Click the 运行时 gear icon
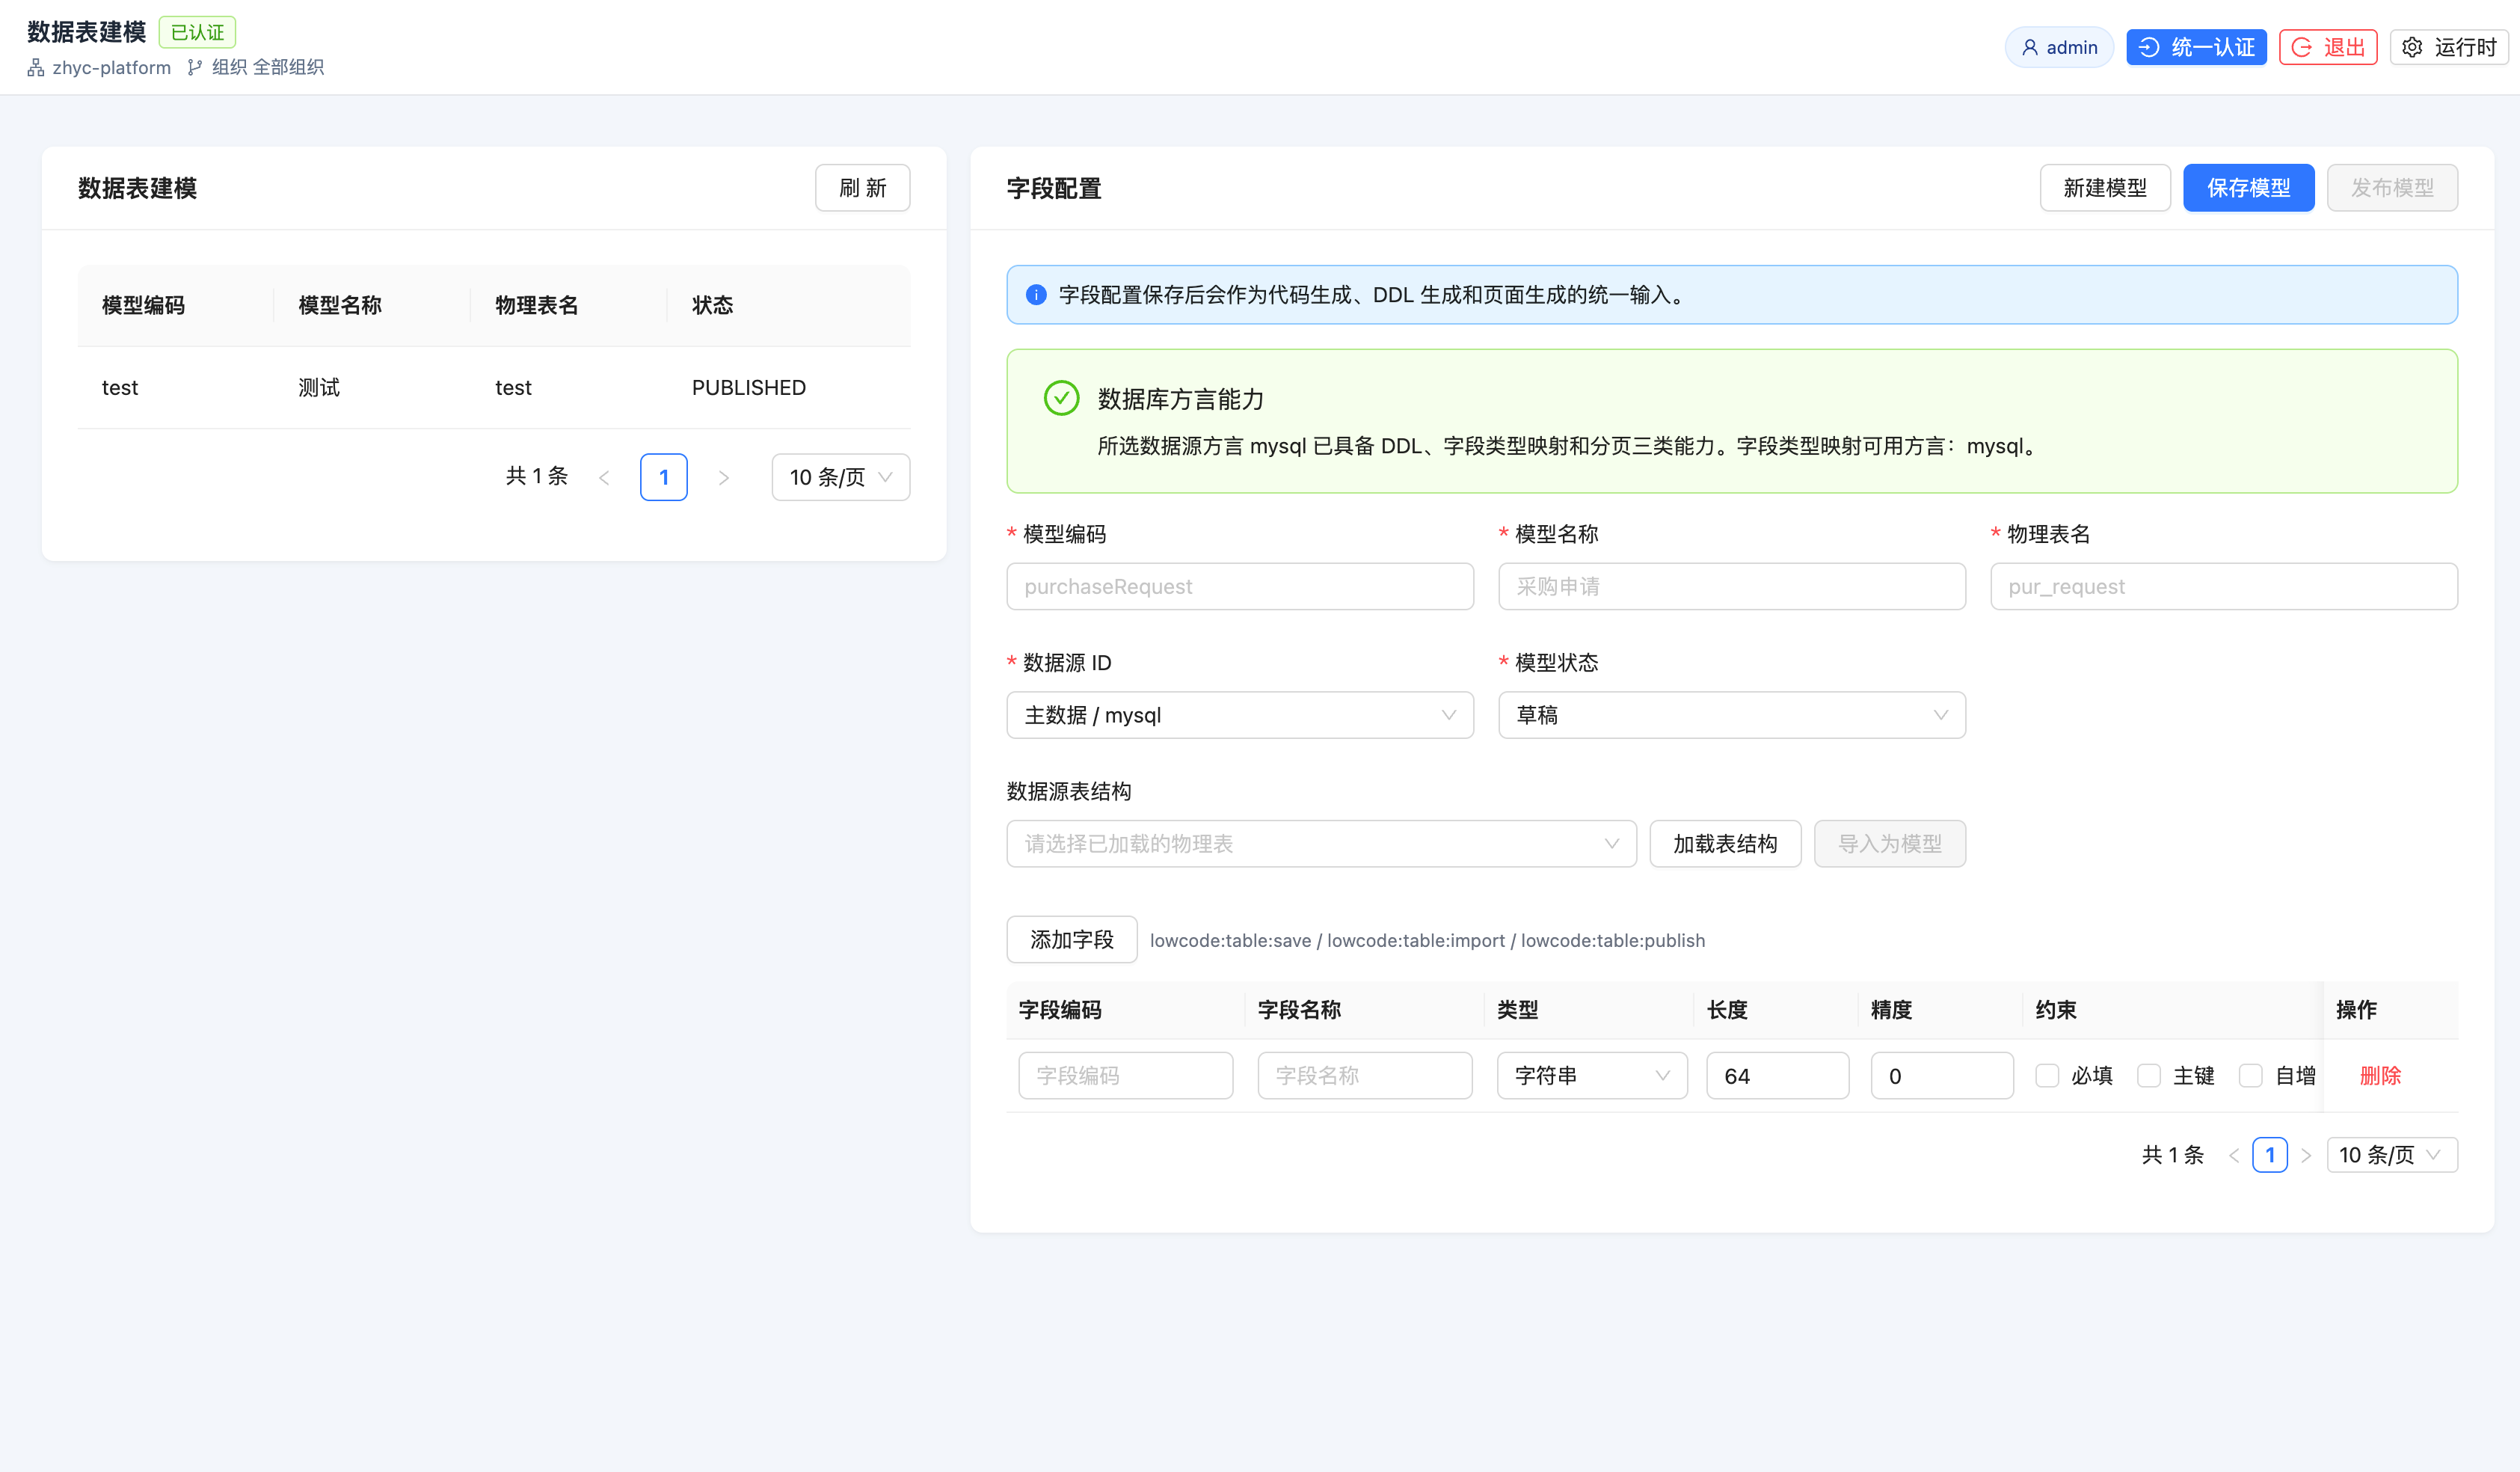 point(2412,47)
